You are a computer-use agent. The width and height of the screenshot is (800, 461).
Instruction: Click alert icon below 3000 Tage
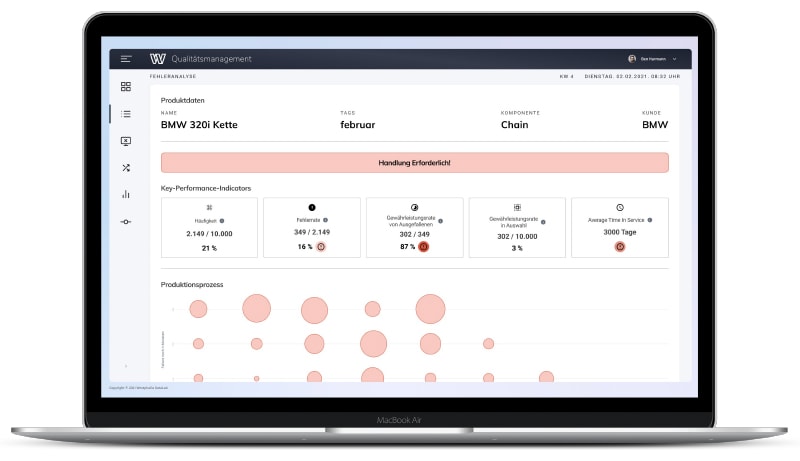(x=620, y=247)
